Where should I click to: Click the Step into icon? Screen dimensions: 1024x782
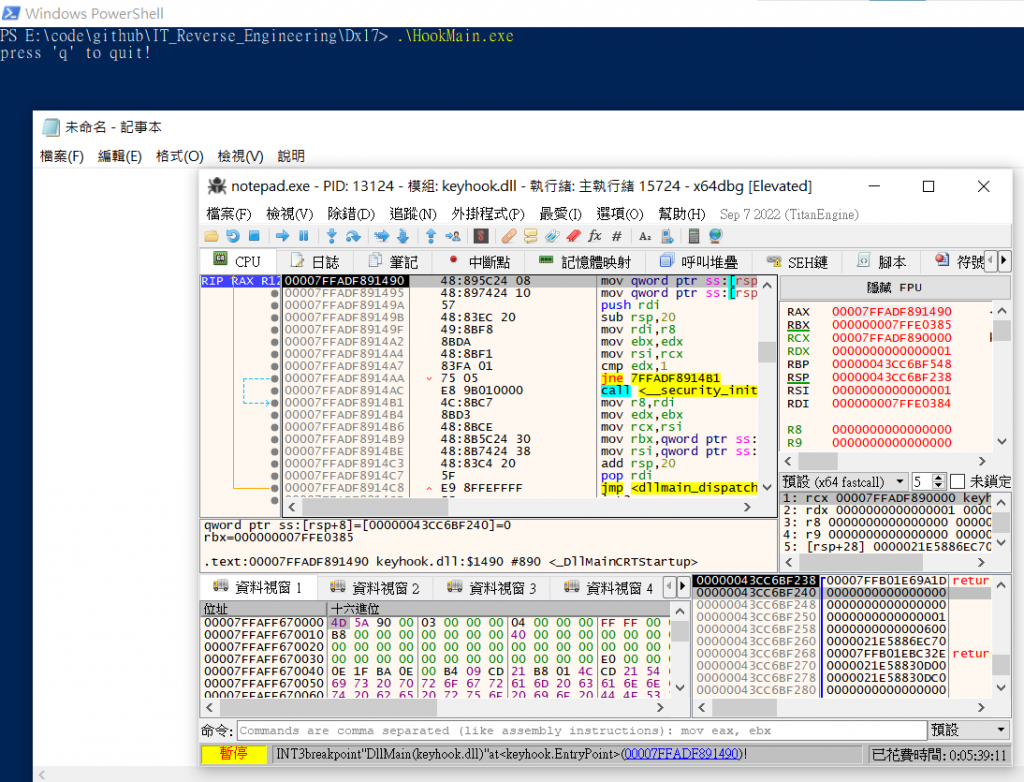(332, 236)
